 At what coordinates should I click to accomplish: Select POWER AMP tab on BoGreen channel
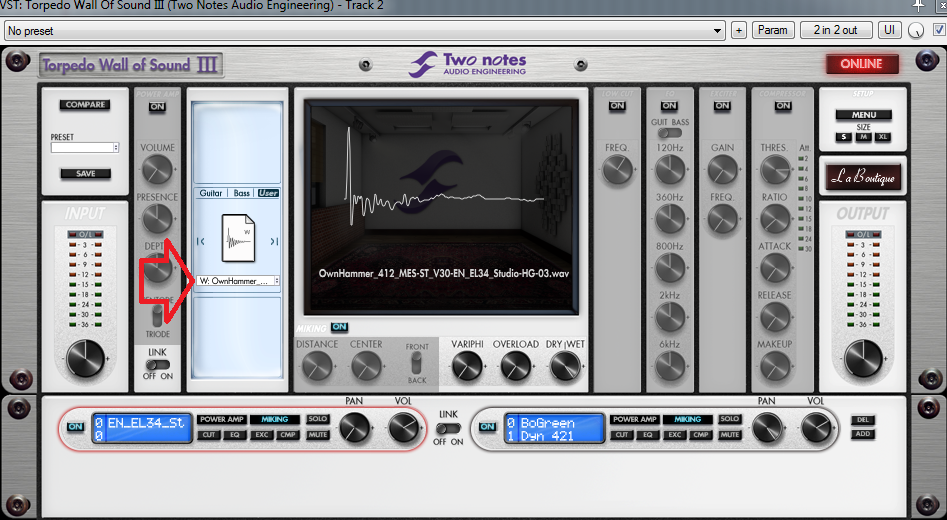pos(634,419)
